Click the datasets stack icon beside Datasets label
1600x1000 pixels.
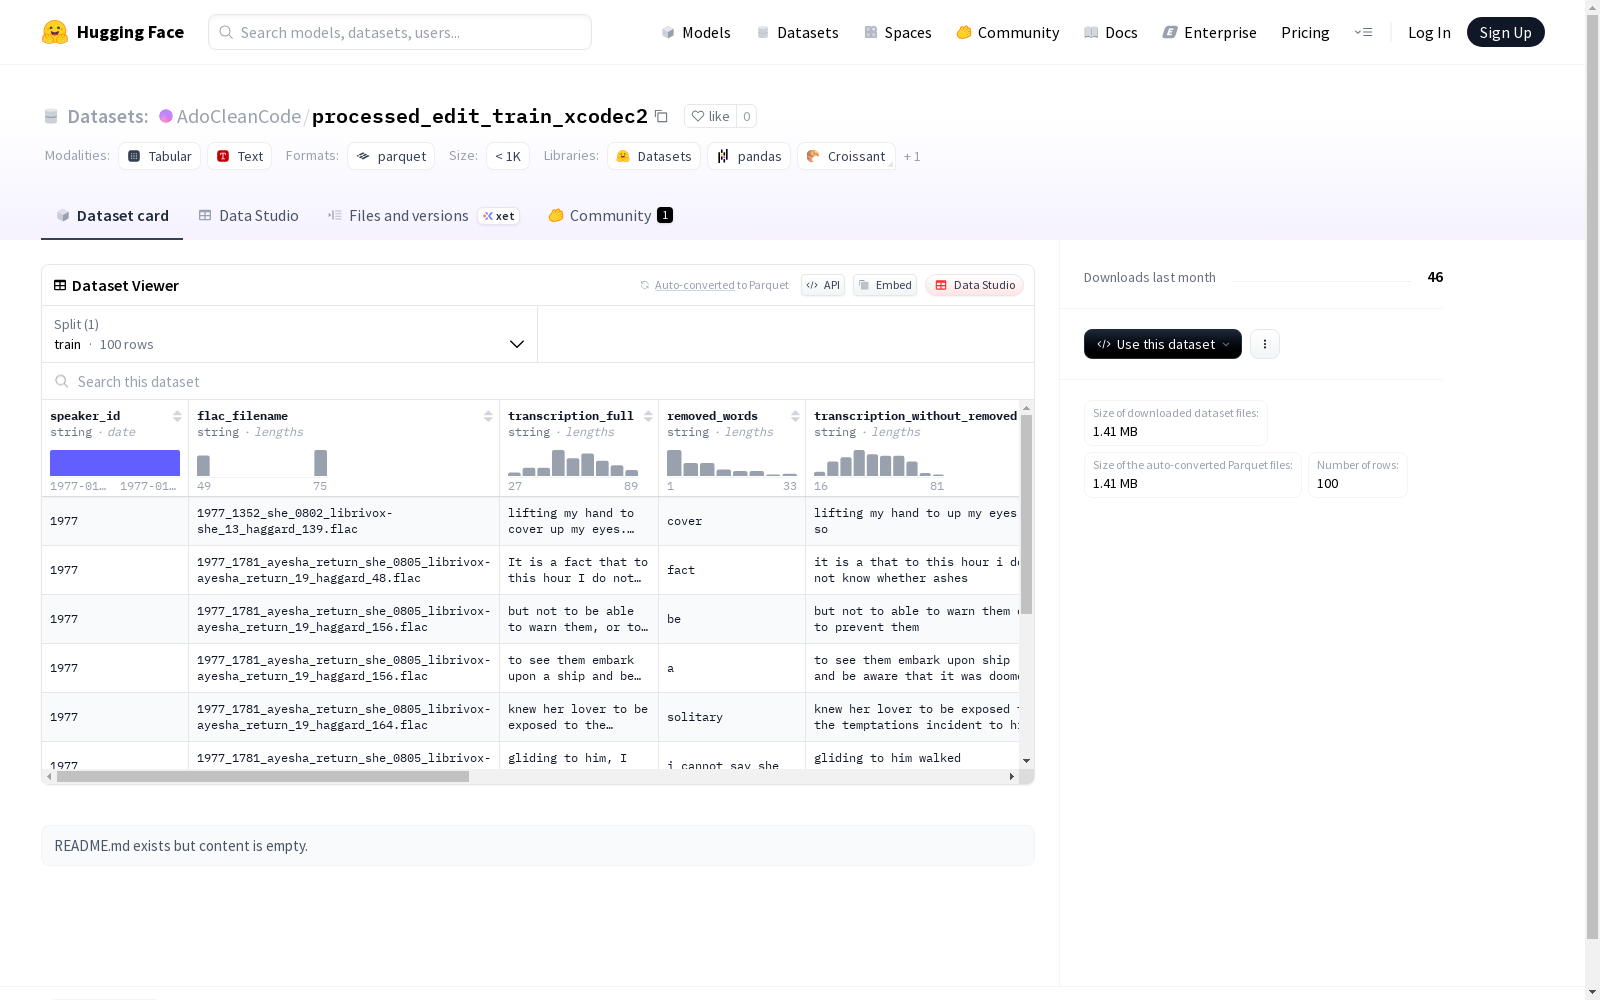51,116
